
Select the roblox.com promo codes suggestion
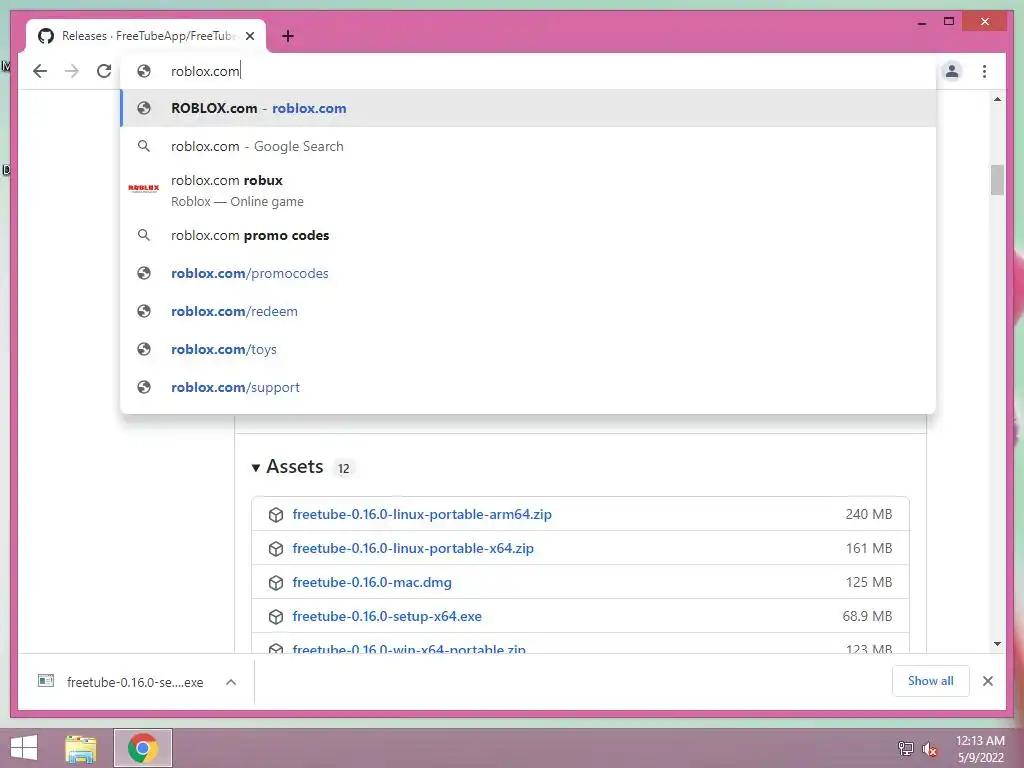click(x=528, y=235)
